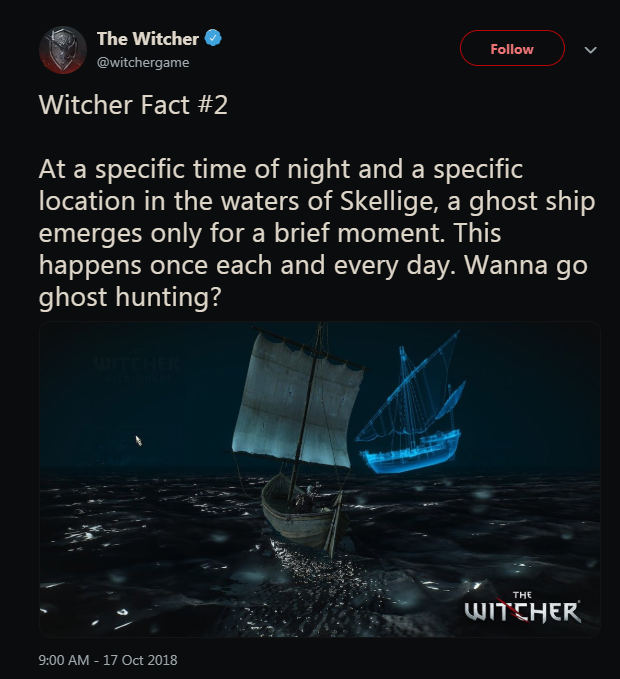Image resolution: width=620 pixels, height=679 pixels.
Task: Click the mouse cursor in the image
Action: [x=139, y=440]
